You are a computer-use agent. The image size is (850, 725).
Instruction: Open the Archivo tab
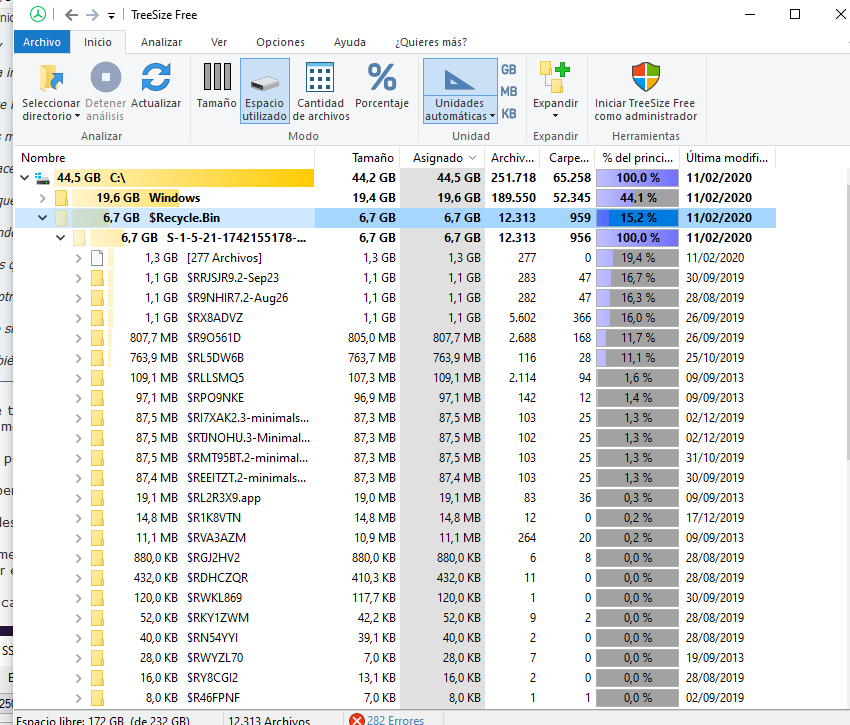42,42
